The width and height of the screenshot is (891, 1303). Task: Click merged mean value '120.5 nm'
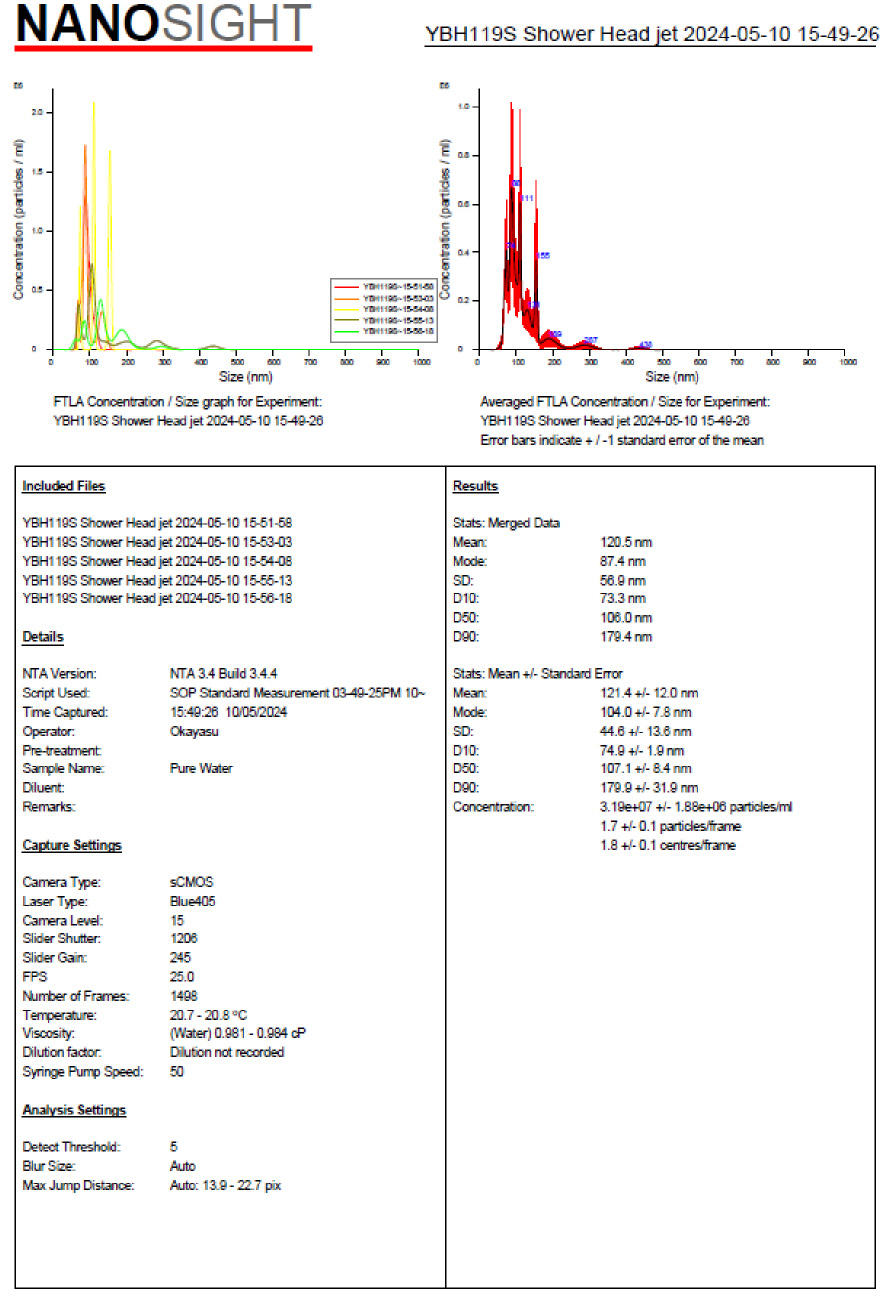click(x=626, y=541)
